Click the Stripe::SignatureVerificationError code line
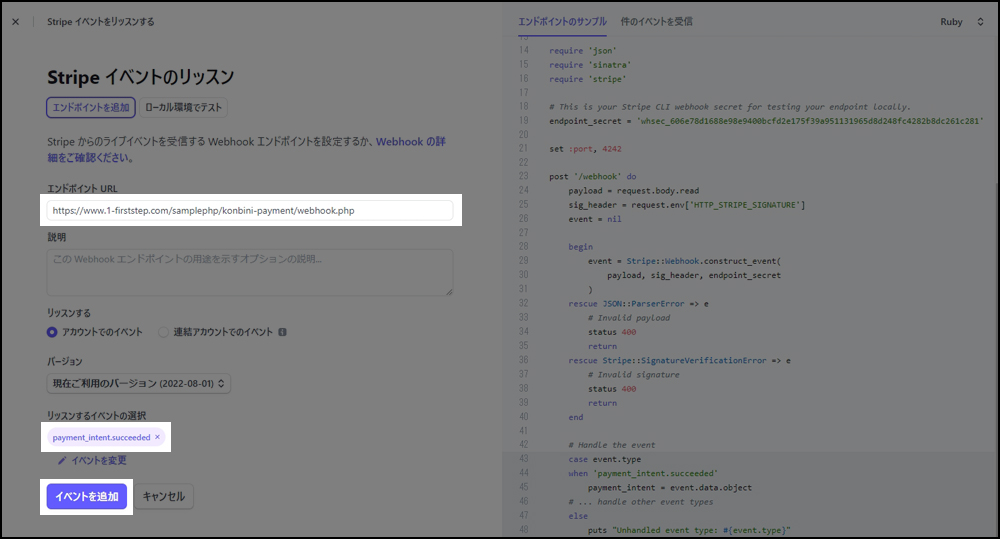The width and height of the screenshot is (1000, 539). [679, 360]
